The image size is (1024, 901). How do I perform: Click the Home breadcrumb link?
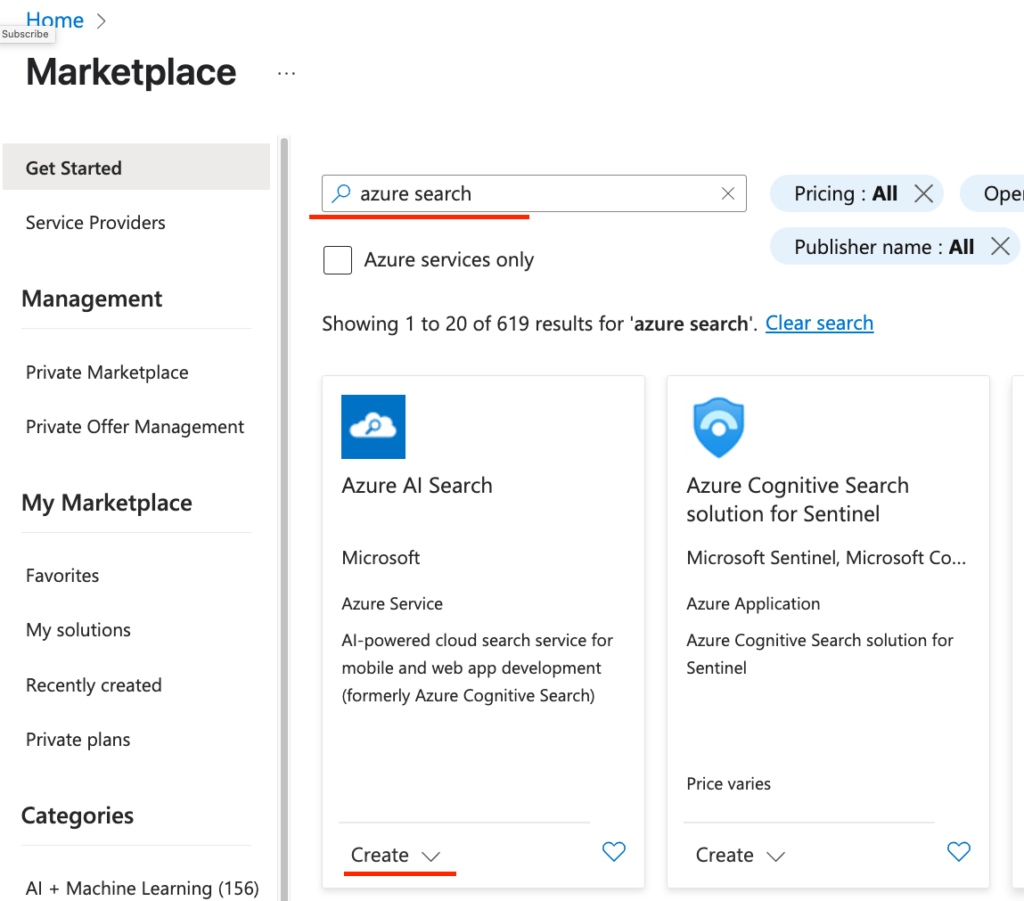click(55, 20)
